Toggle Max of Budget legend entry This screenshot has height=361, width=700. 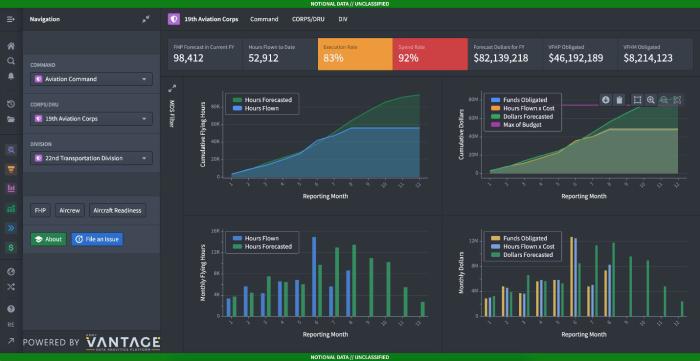pyautogui.click(x=516, y=125)
